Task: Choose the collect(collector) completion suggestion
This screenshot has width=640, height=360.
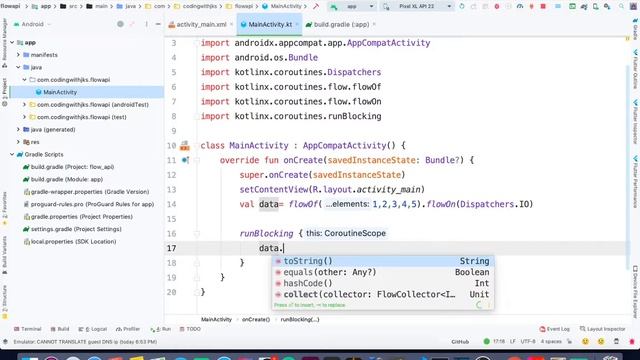Action: click(382, 294)
